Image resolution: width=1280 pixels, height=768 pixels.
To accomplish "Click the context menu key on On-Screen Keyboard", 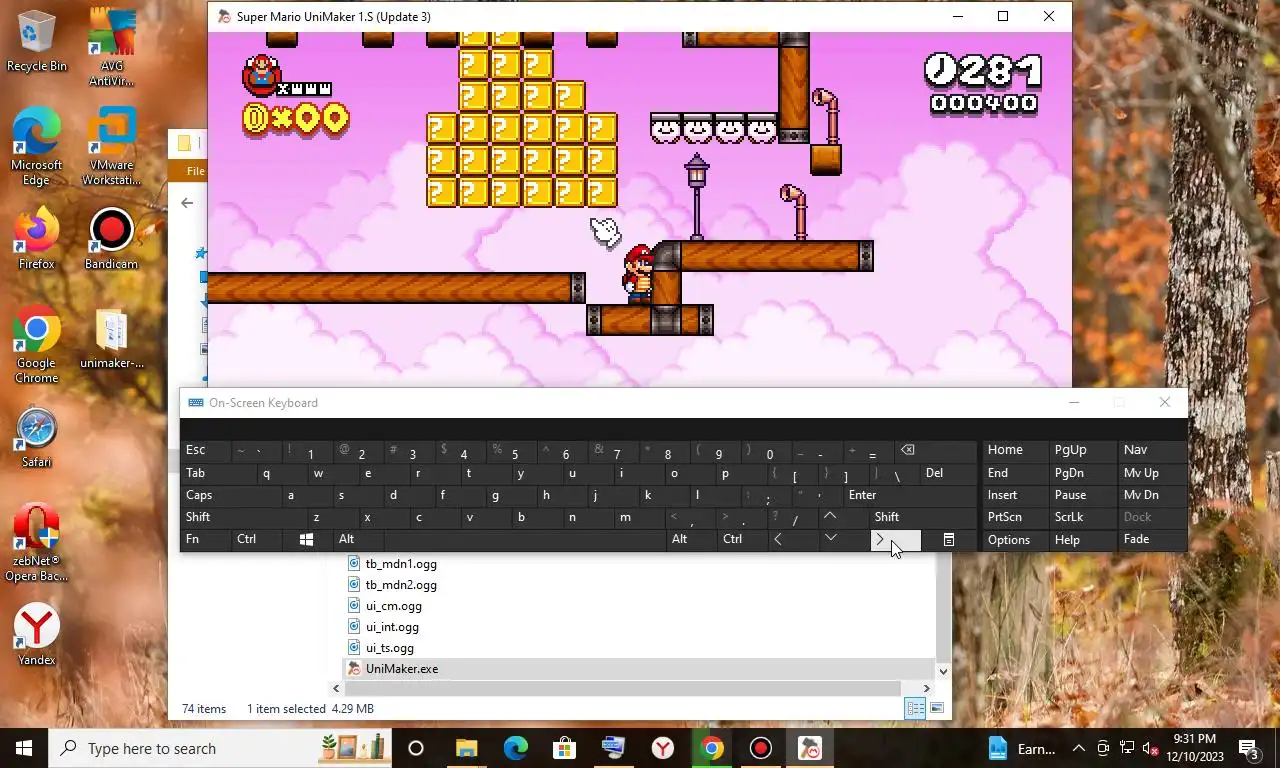I will point(949,539).
